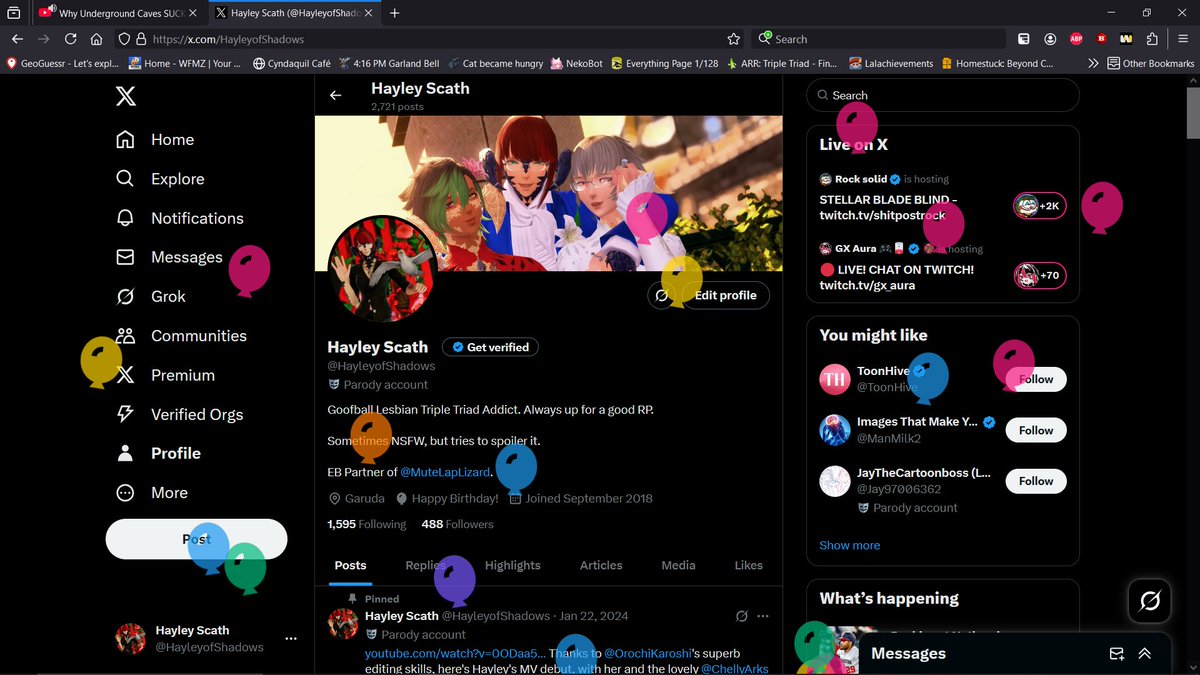Follow JayTheCartoonboss account
Viewport: 1200px width, 675px height.
pyautogui.click(x=1036, y=481)
